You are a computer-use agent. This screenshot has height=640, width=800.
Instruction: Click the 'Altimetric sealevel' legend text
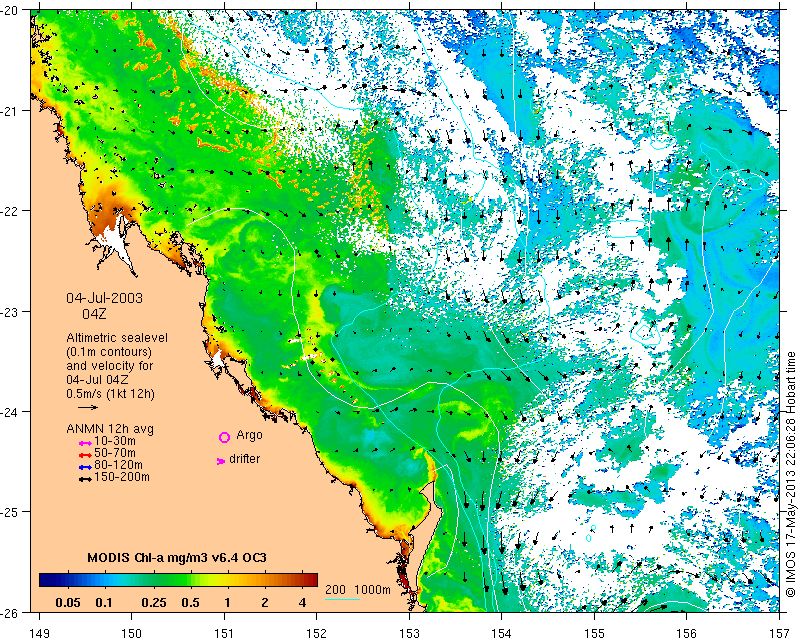[x=117, y=338]
